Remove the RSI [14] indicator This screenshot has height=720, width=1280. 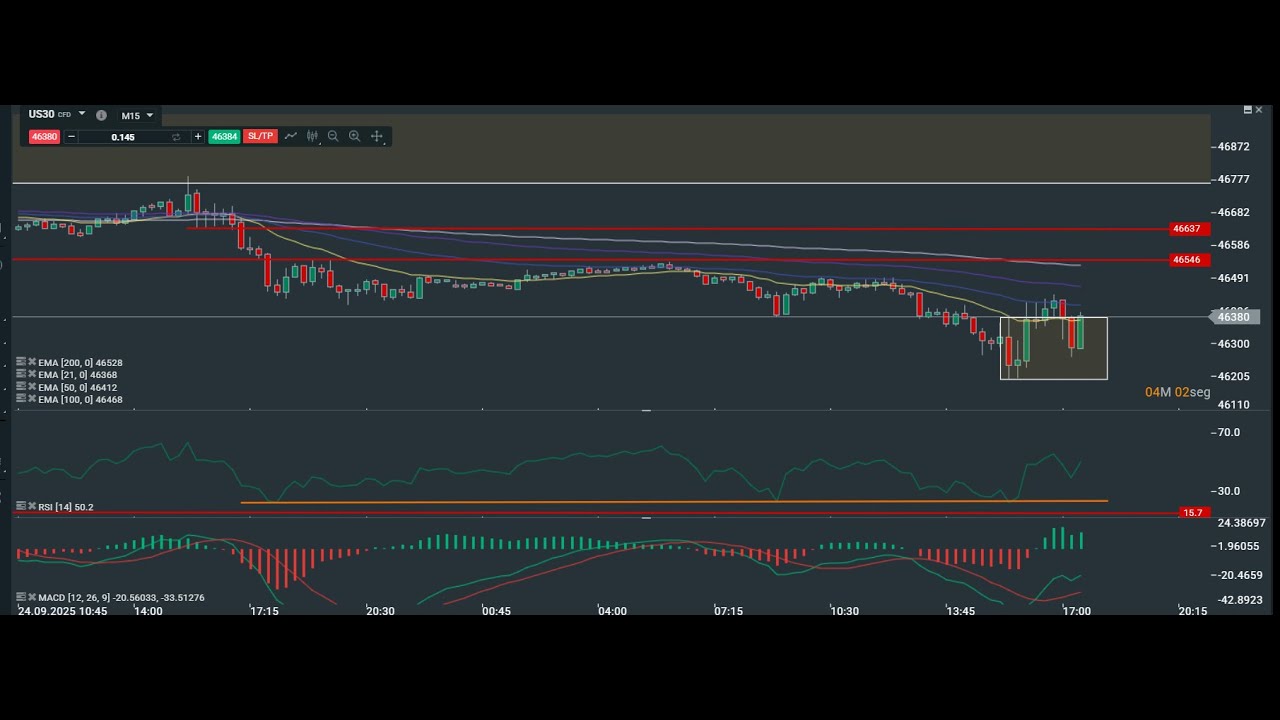(32, 507)
